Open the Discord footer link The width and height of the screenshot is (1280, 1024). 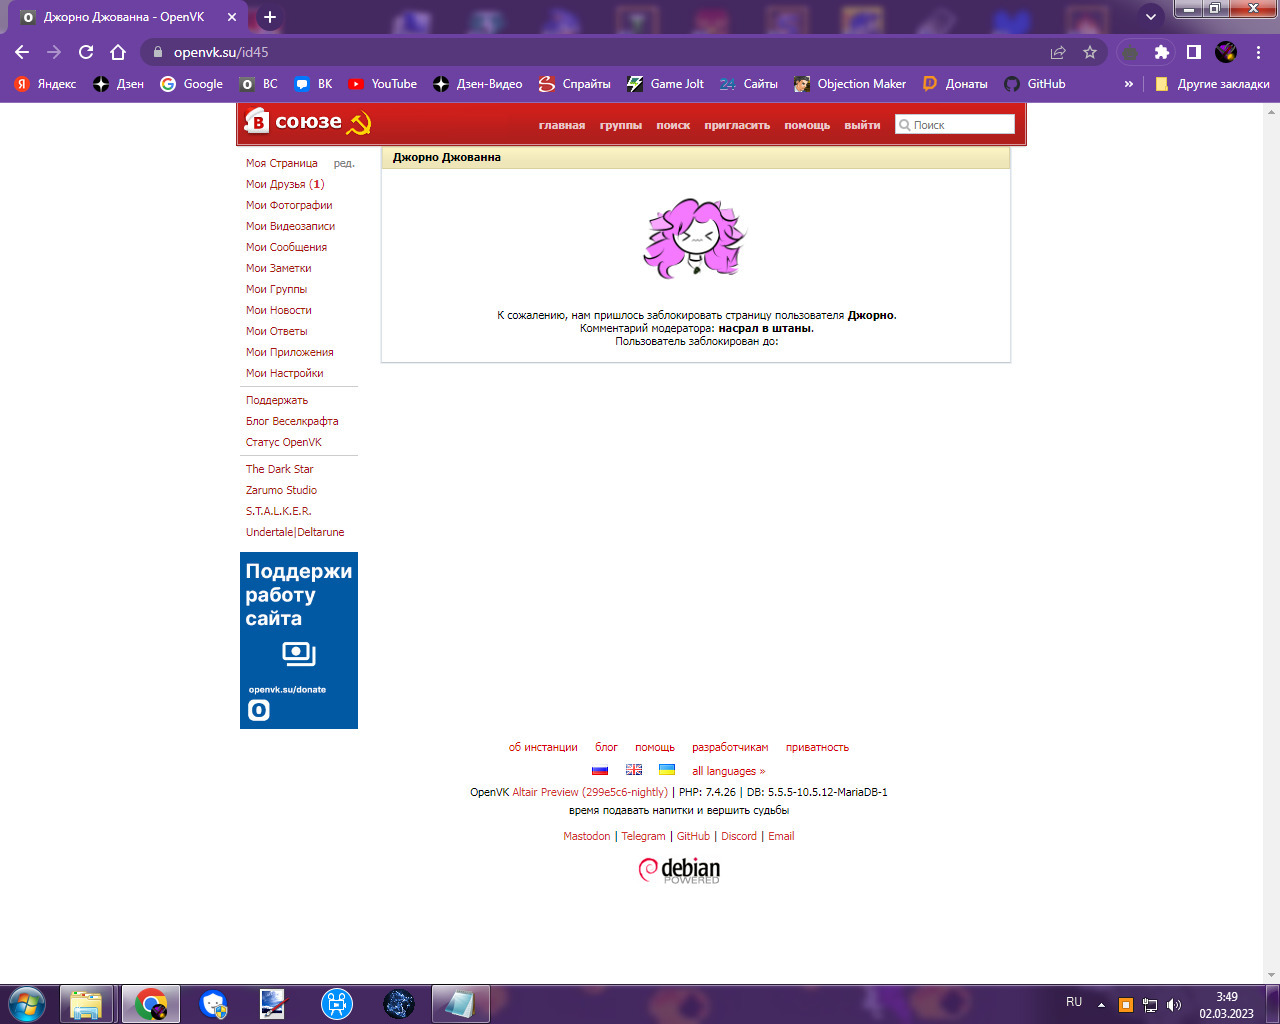[x=739, y=836]
